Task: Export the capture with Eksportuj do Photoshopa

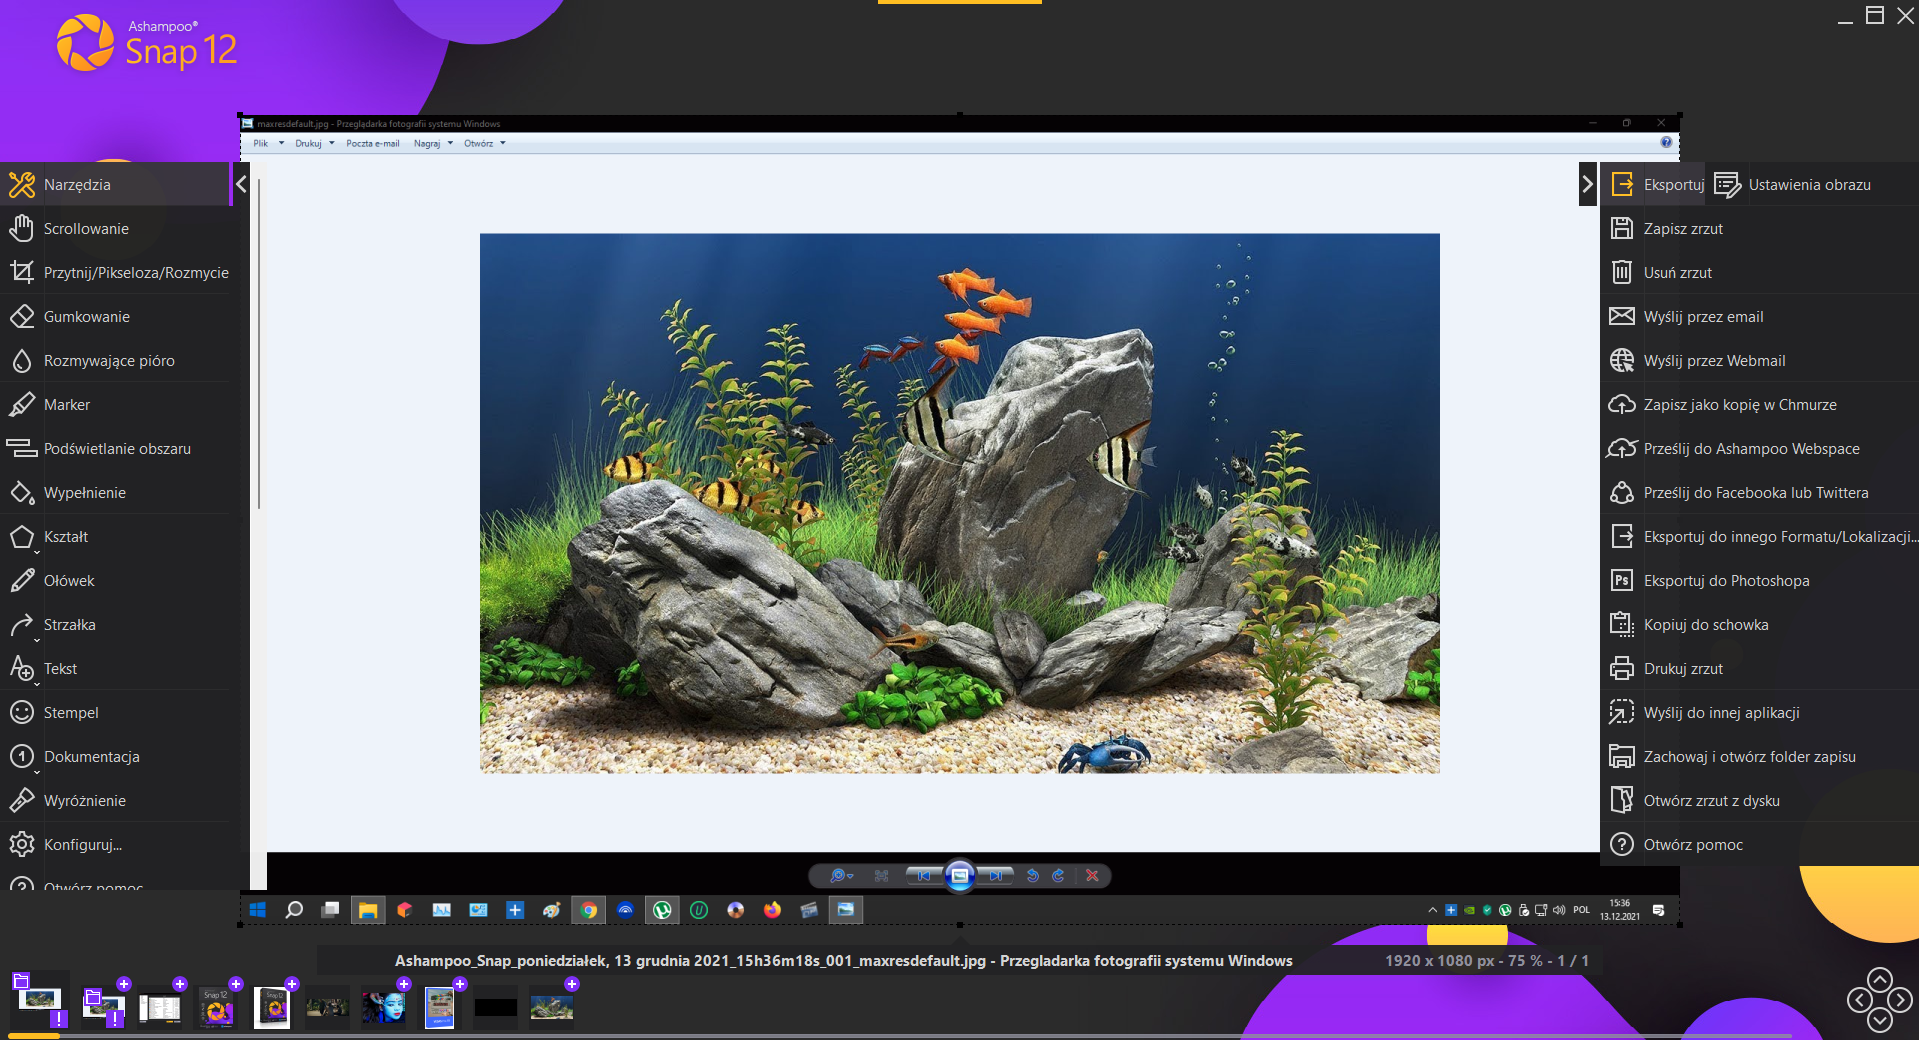Action: point(1760,581)
